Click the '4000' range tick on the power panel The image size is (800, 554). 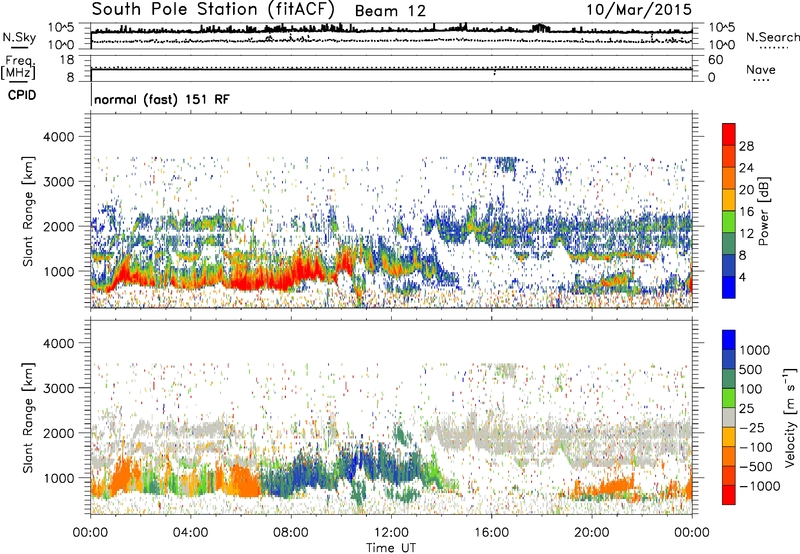coord(58,137)
